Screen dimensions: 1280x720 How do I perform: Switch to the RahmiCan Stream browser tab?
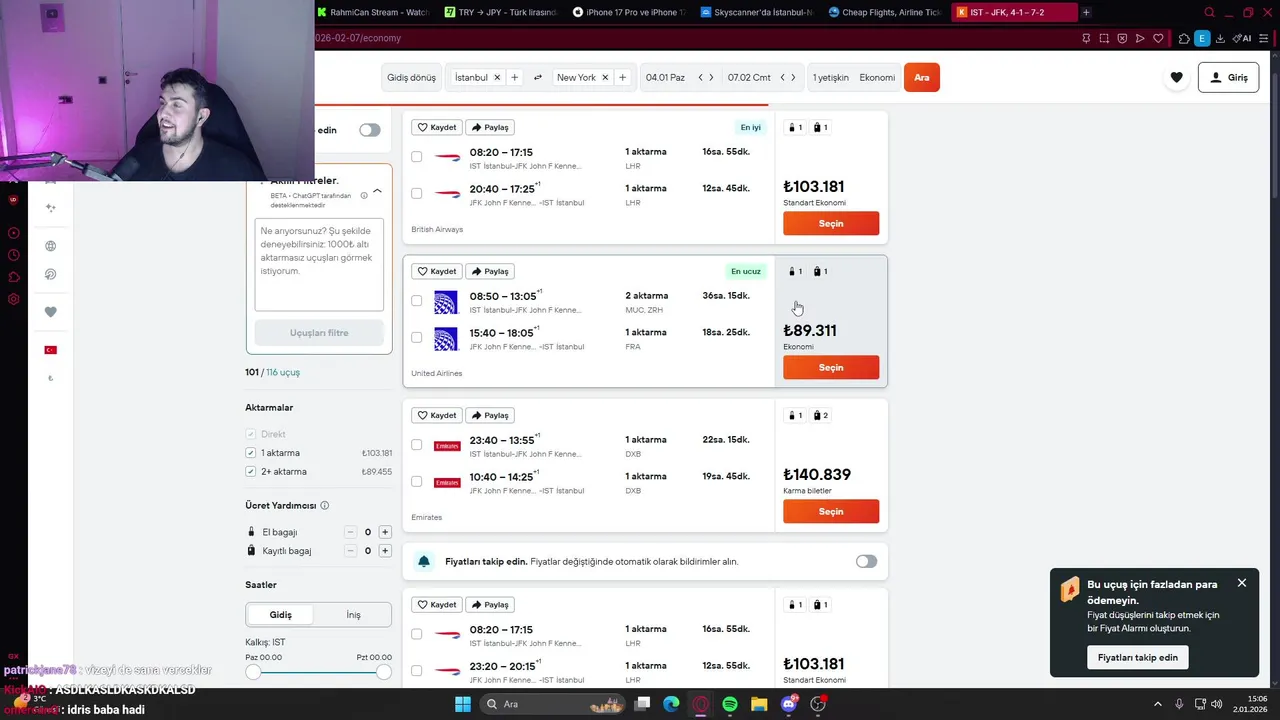pos(372,12)
